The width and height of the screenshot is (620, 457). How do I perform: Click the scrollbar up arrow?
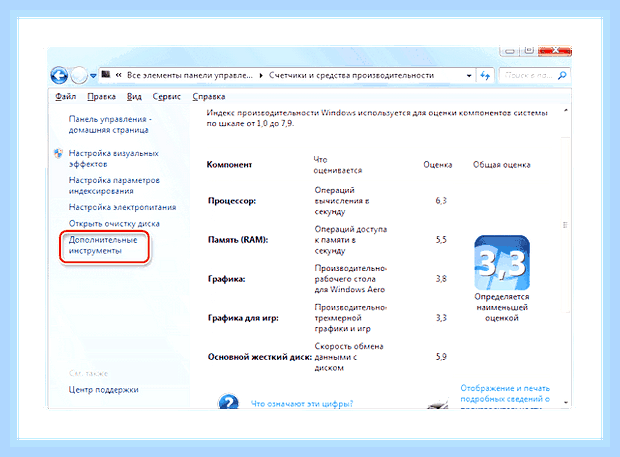pos(566,110)
